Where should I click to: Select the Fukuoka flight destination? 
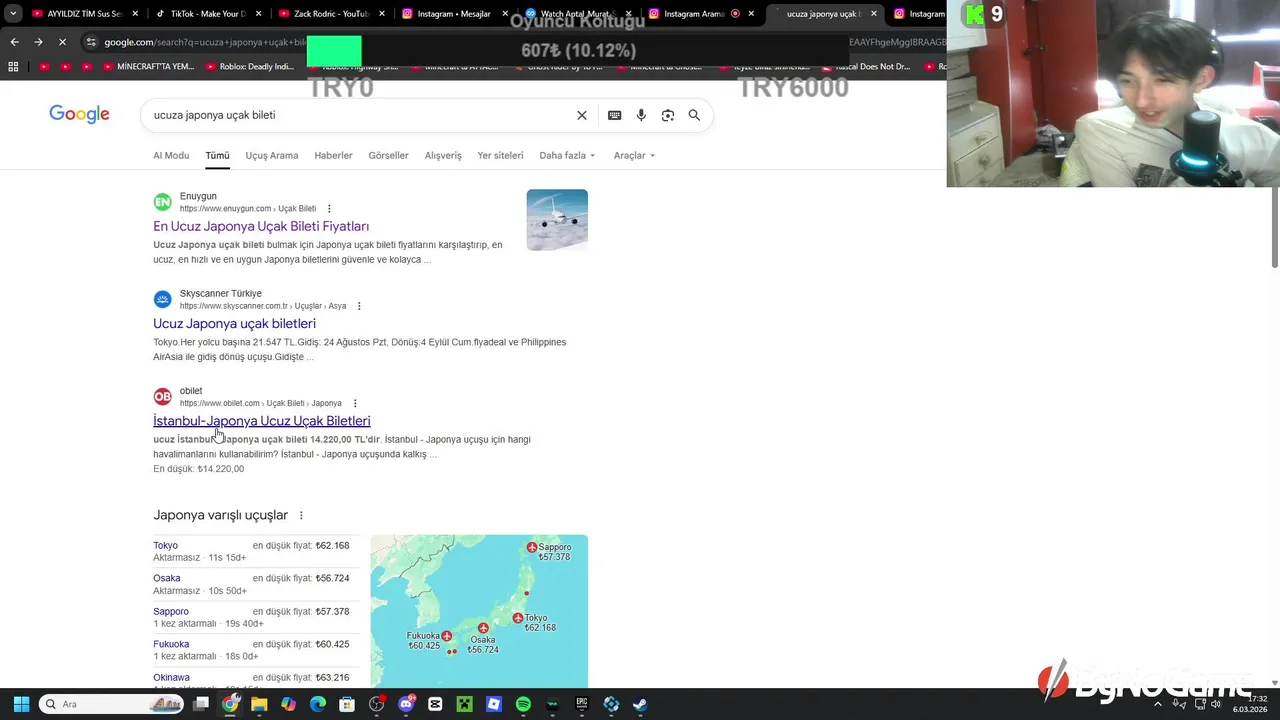pyautogui.click(x=171, y=644)
